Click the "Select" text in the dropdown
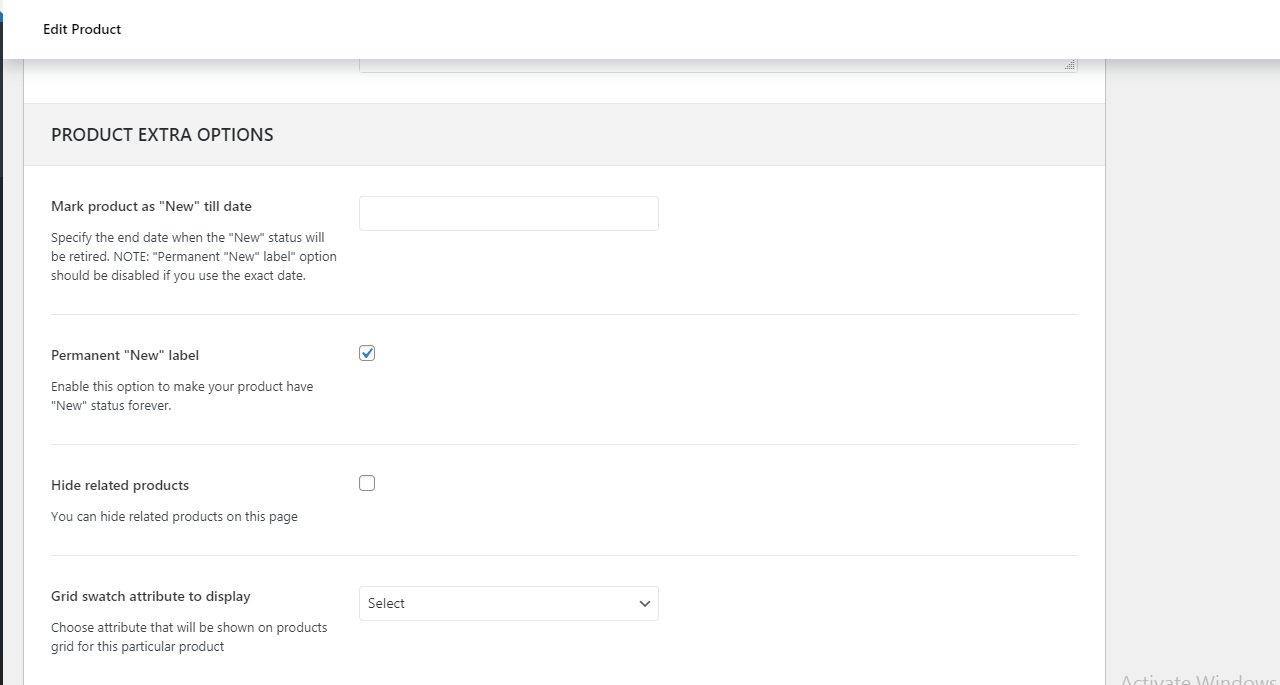This screenshot has width=1280, height=685. tap(386, 603)
